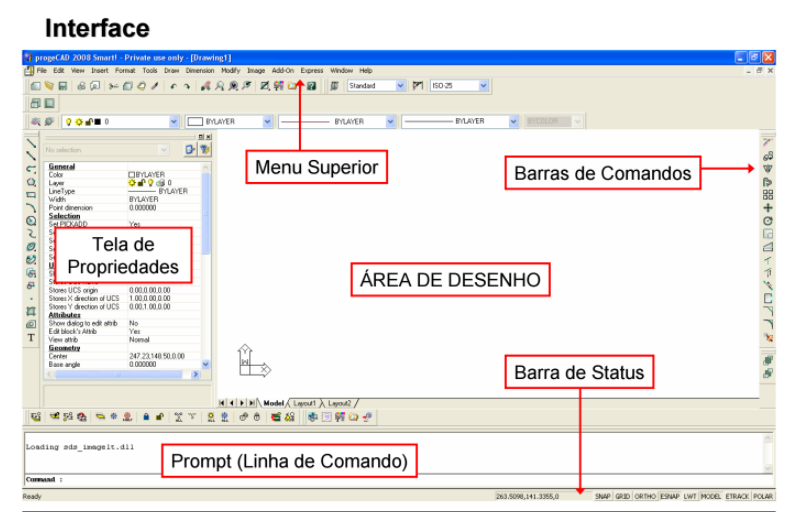The width and height of the screenshot is (789, 512).
Task: Switch to the Layout1 tab
Action: (305, 402)
